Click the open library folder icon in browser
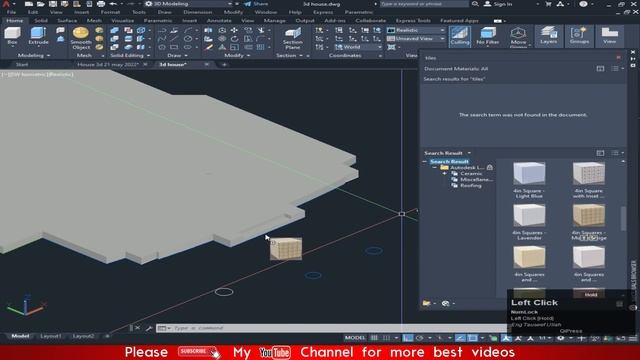The height and width of the screenshot is (360, 640). click(x=427, y=303)
